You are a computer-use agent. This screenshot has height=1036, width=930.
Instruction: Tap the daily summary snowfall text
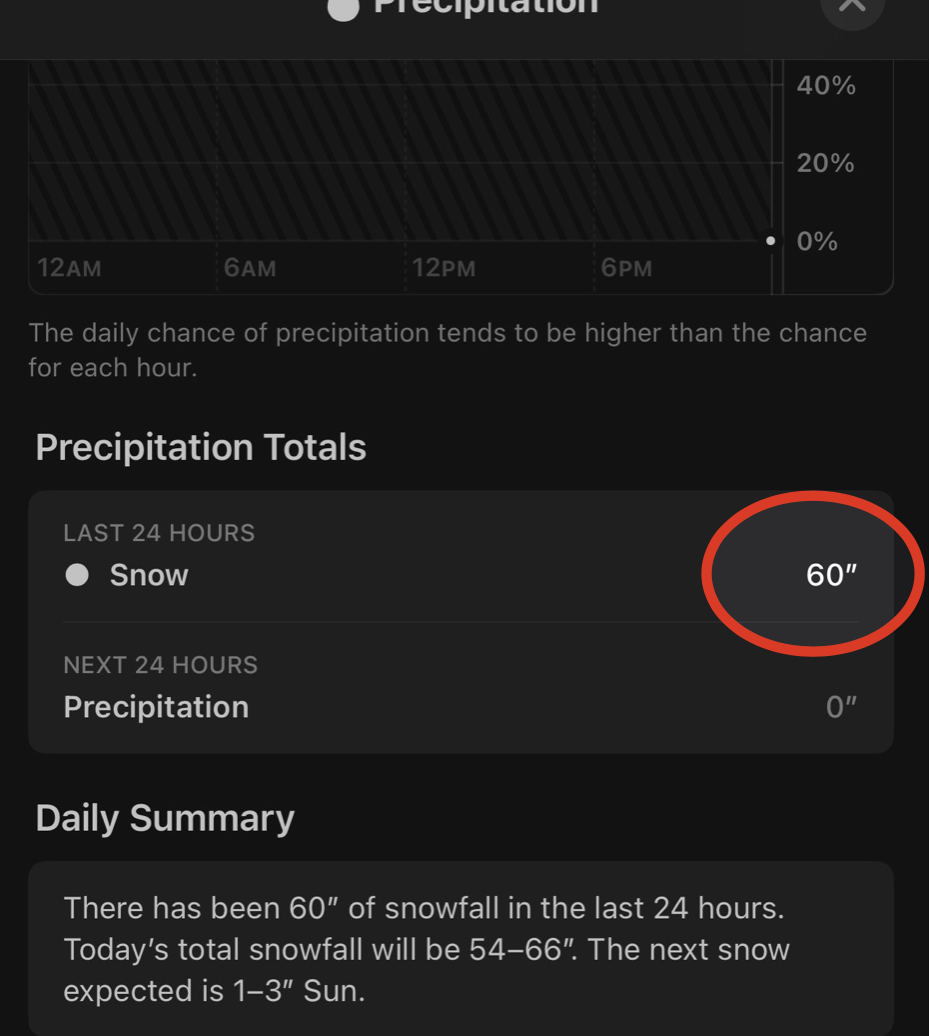[x=427, y=949]
